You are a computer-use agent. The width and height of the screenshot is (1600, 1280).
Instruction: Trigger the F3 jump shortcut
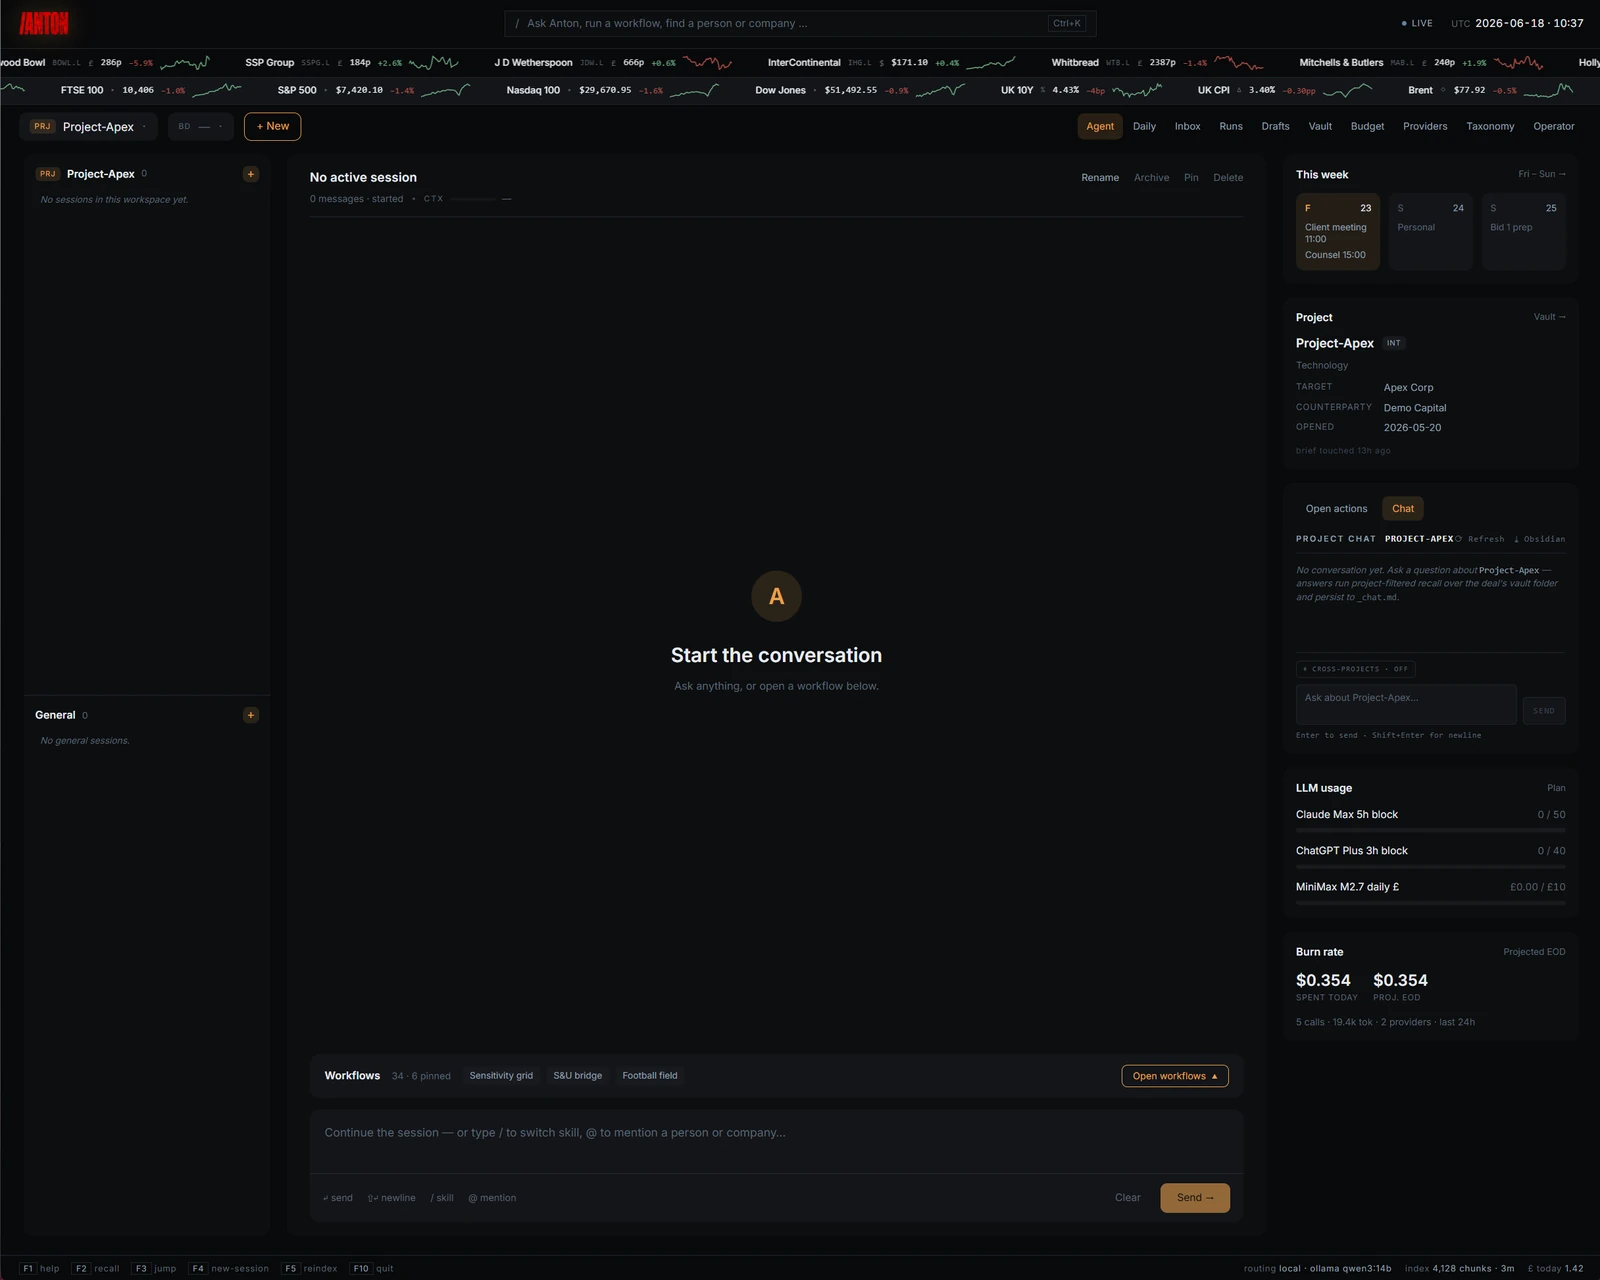pyautogui.click(x=155, y=1268)
